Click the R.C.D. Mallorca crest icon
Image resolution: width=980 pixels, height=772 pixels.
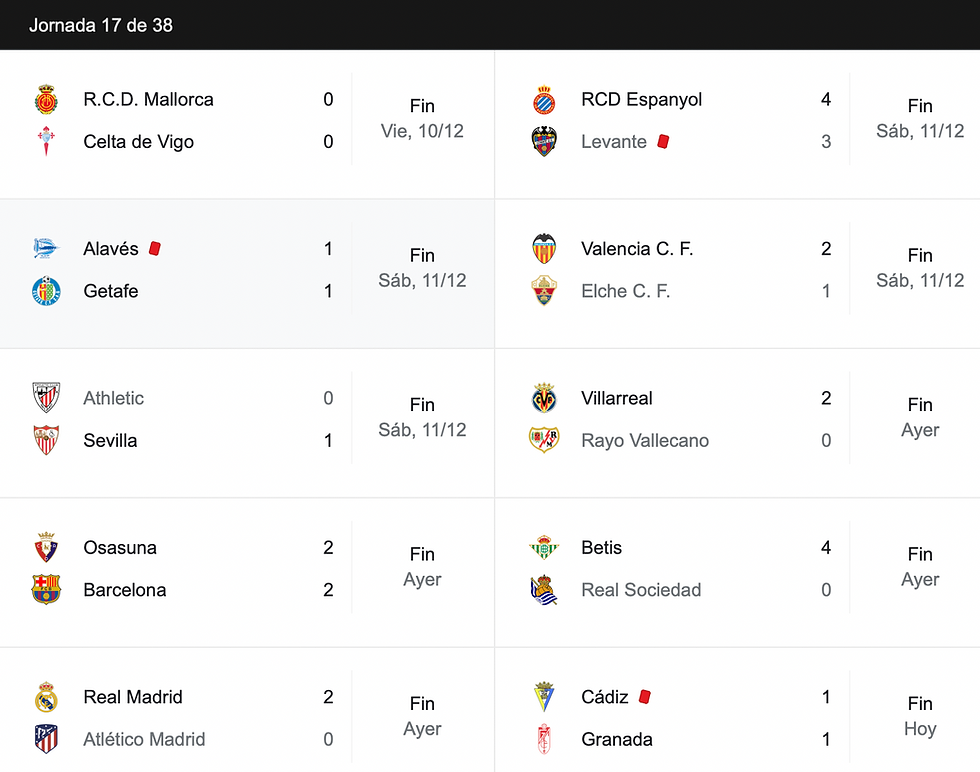46,99
